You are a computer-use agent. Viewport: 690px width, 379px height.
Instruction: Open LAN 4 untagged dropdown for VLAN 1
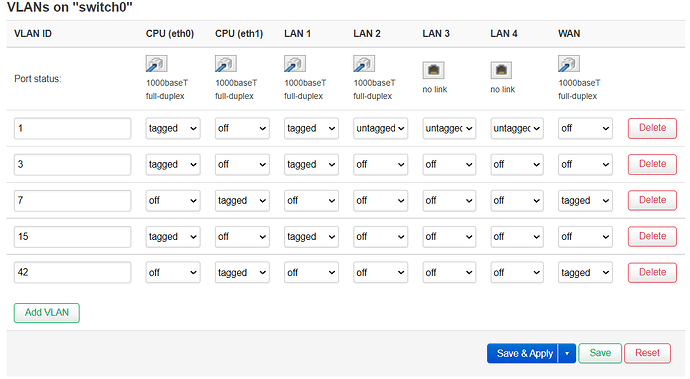coord(517,129)
